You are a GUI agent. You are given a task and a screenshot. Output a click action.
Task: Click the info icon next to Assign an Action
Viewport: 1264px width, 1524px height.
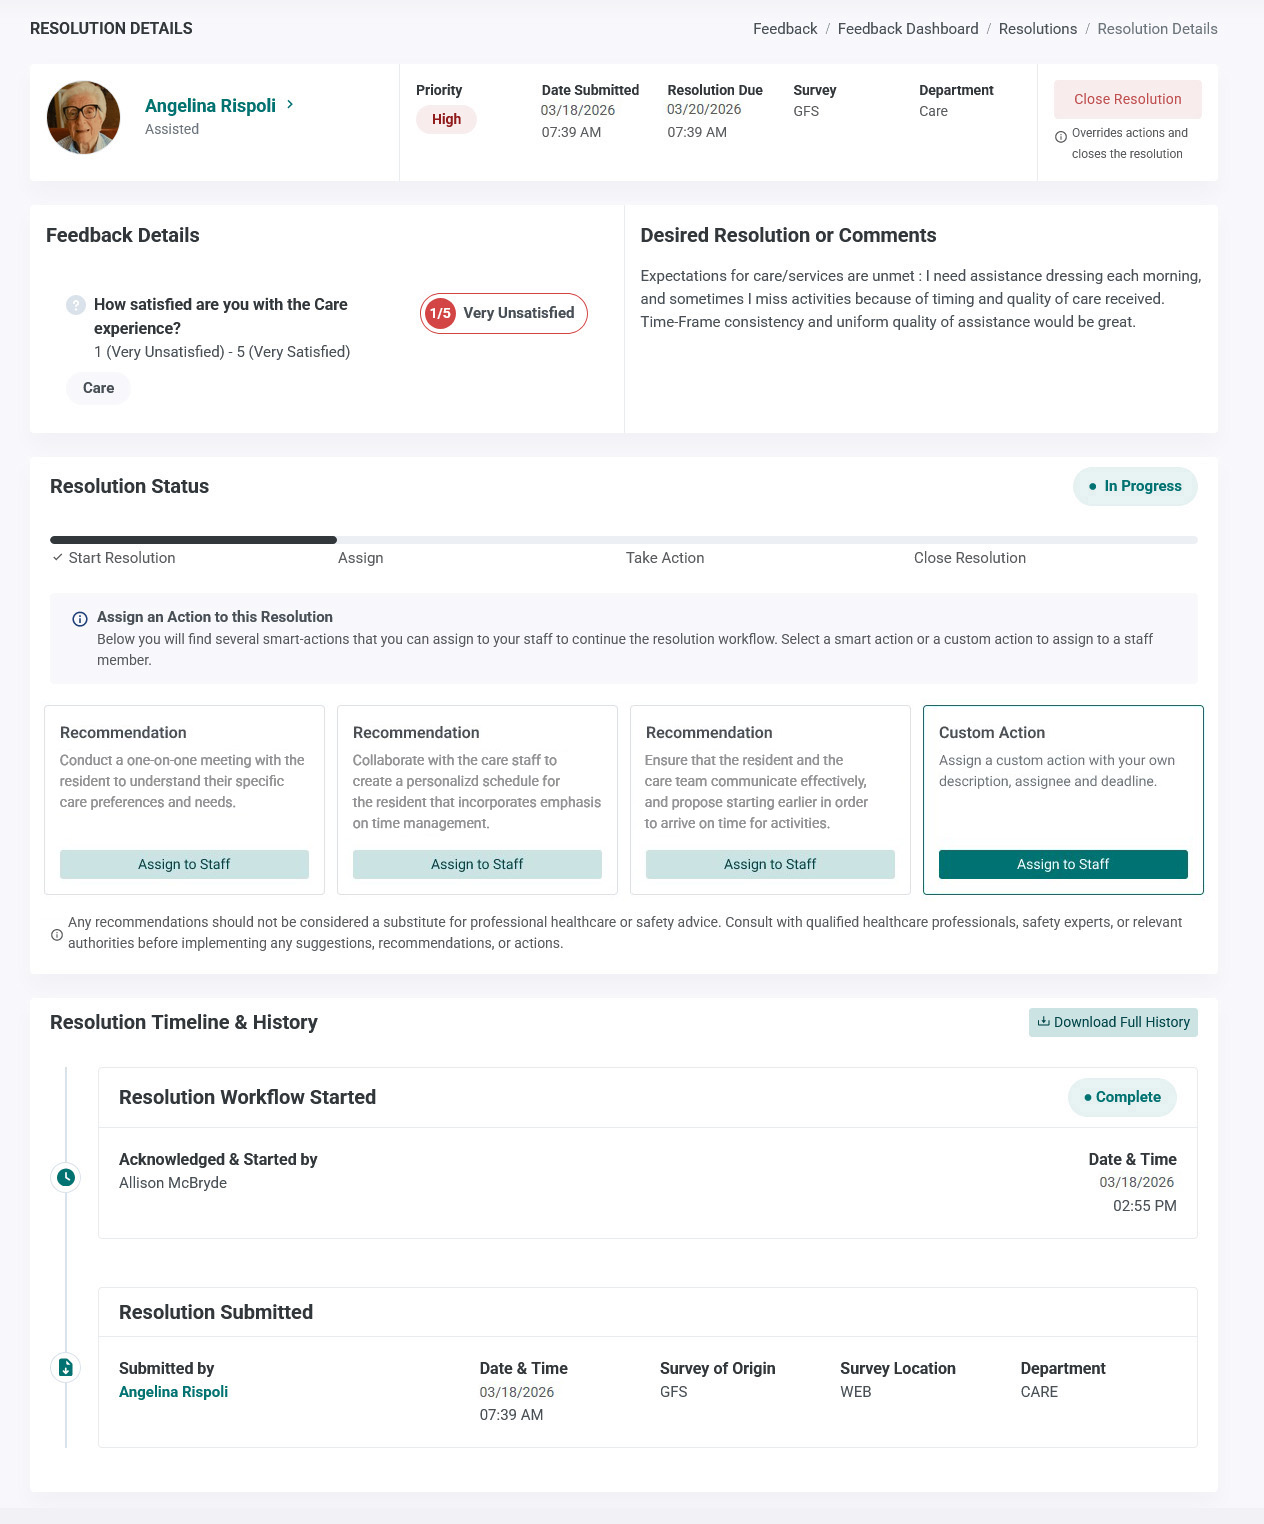[80, 619]
